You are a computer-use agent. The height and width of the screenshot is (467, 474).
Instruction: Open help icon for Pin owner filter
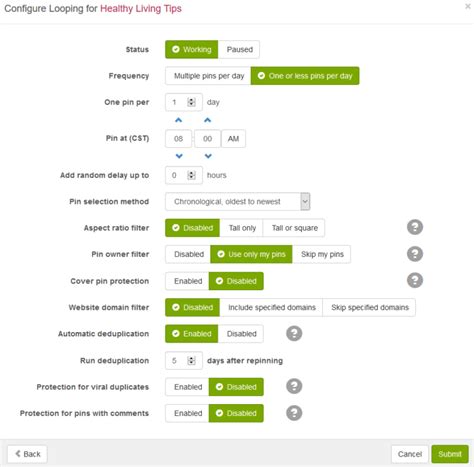click(415, 254)
